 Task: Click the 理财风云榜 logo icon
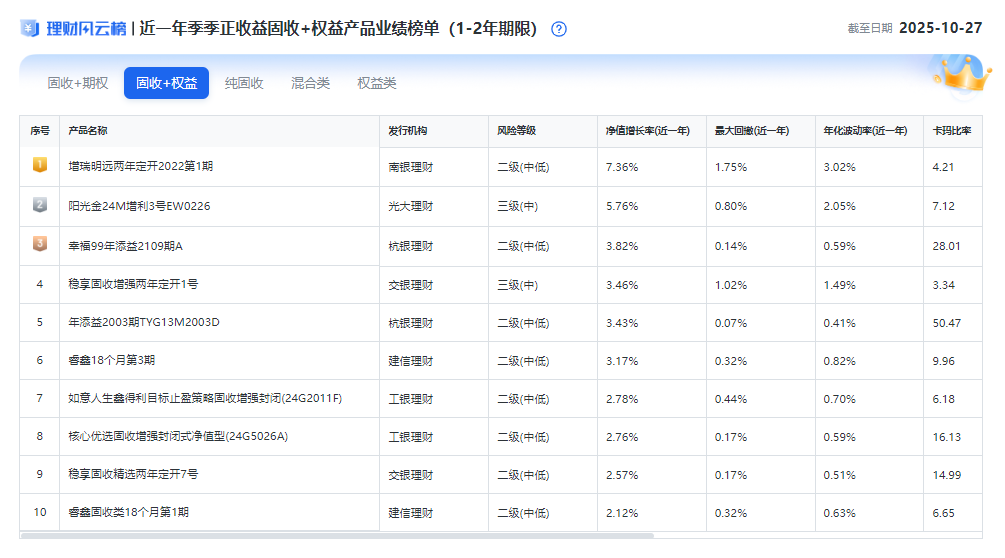pyautogui.click(x=30, y=29)
